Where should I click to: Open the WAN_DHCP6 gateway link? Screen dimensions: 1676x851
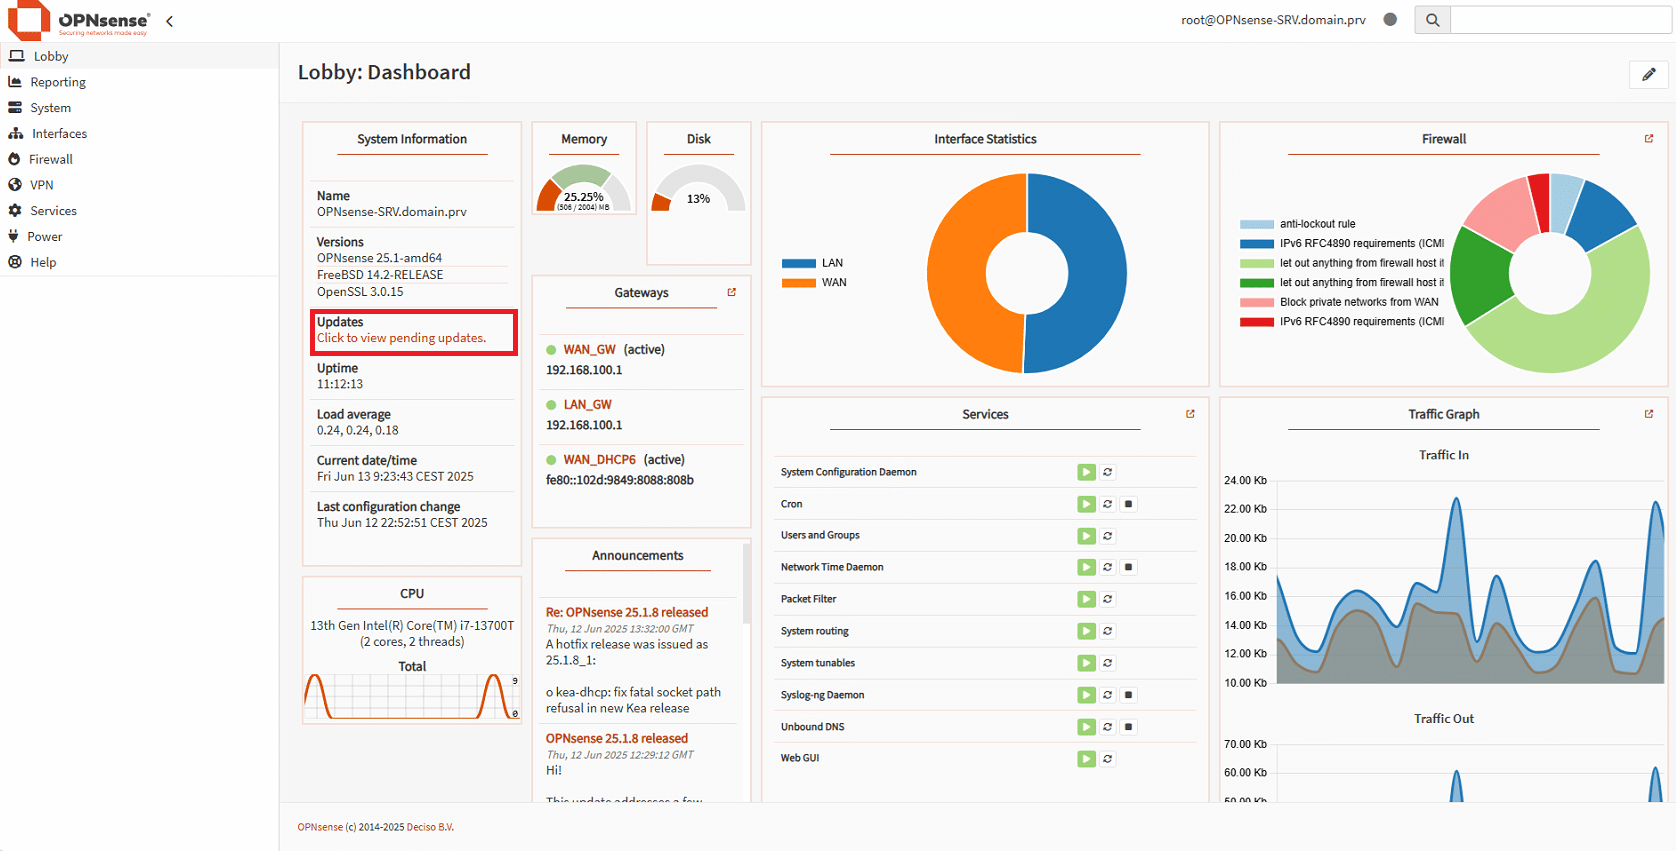pyautogui.click(x=599, y=459)
